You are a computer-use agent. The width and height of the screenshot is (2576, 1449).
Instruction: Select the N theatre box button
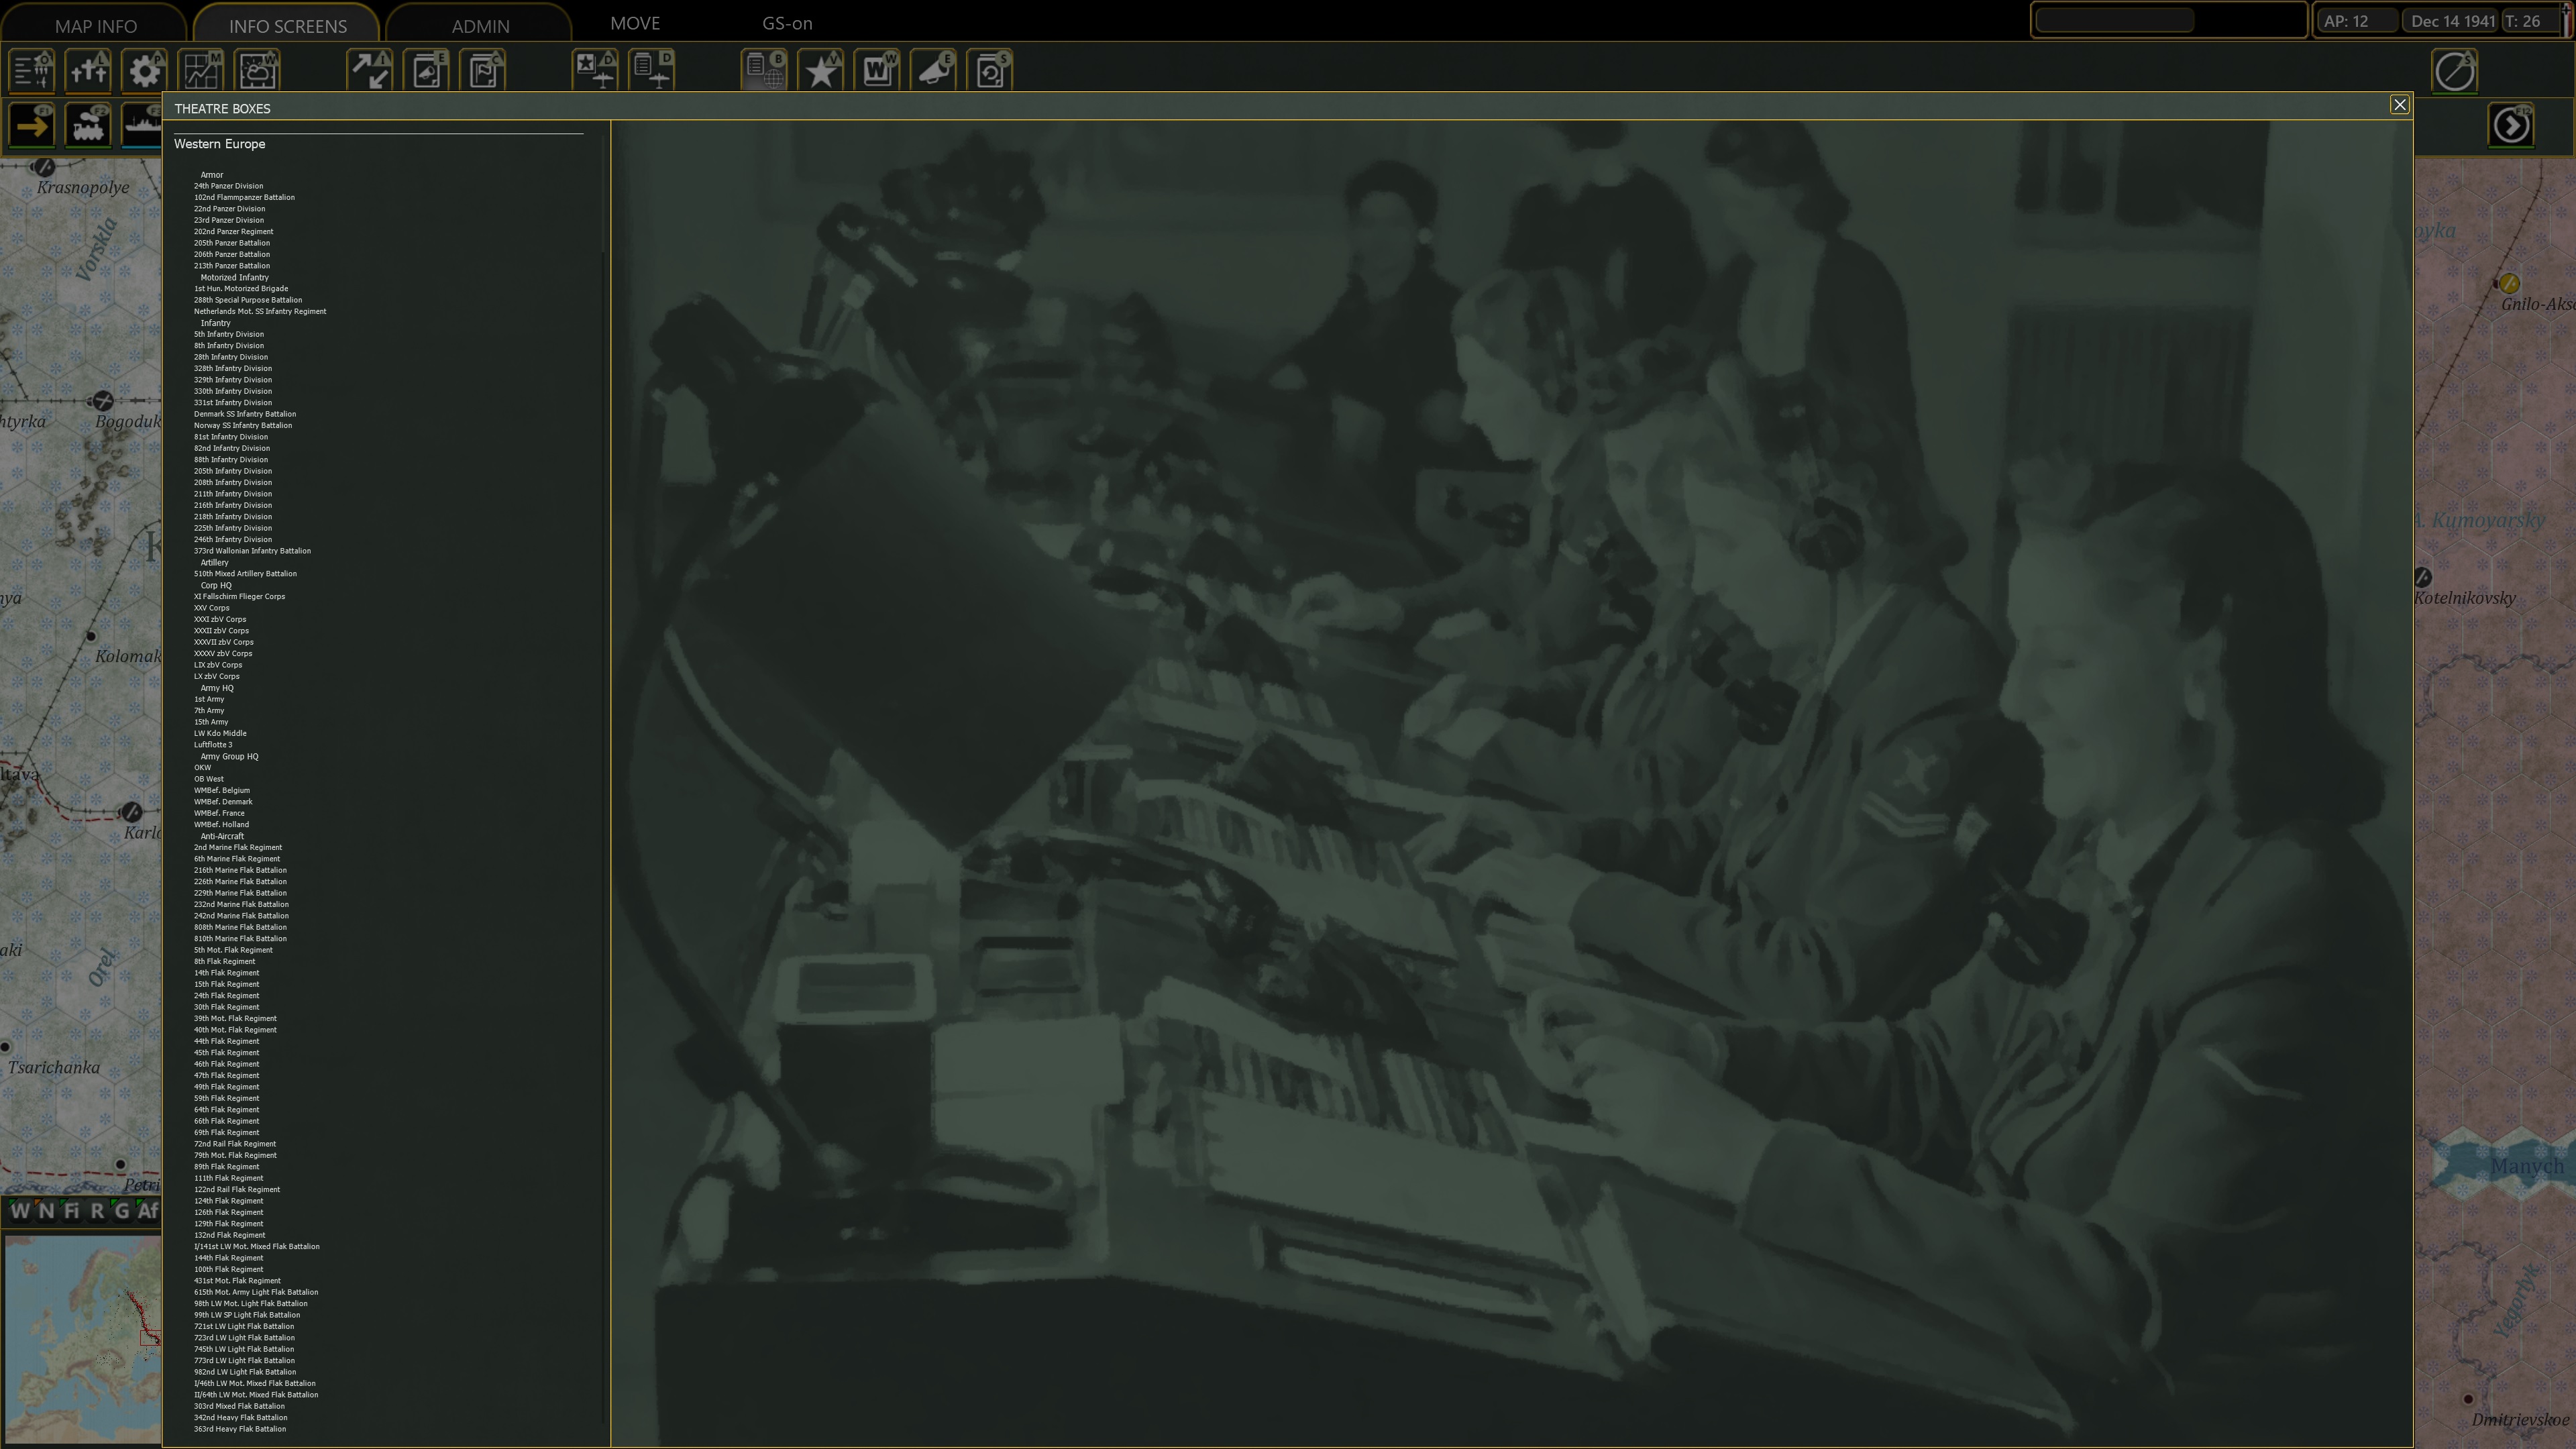click(46, 1211)
